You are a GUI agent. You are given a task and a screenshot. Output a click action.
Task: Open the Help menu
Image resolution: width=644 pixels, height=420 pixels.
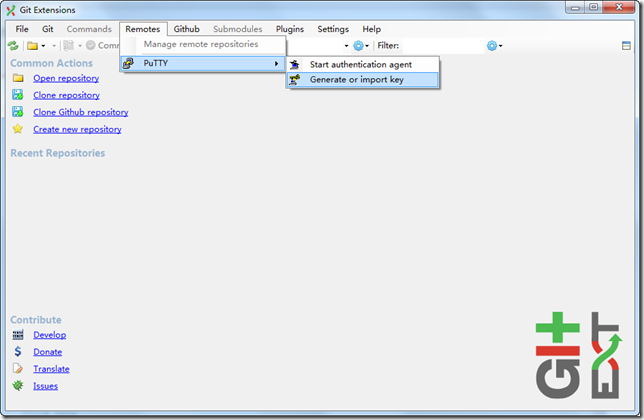coord(372,29)
